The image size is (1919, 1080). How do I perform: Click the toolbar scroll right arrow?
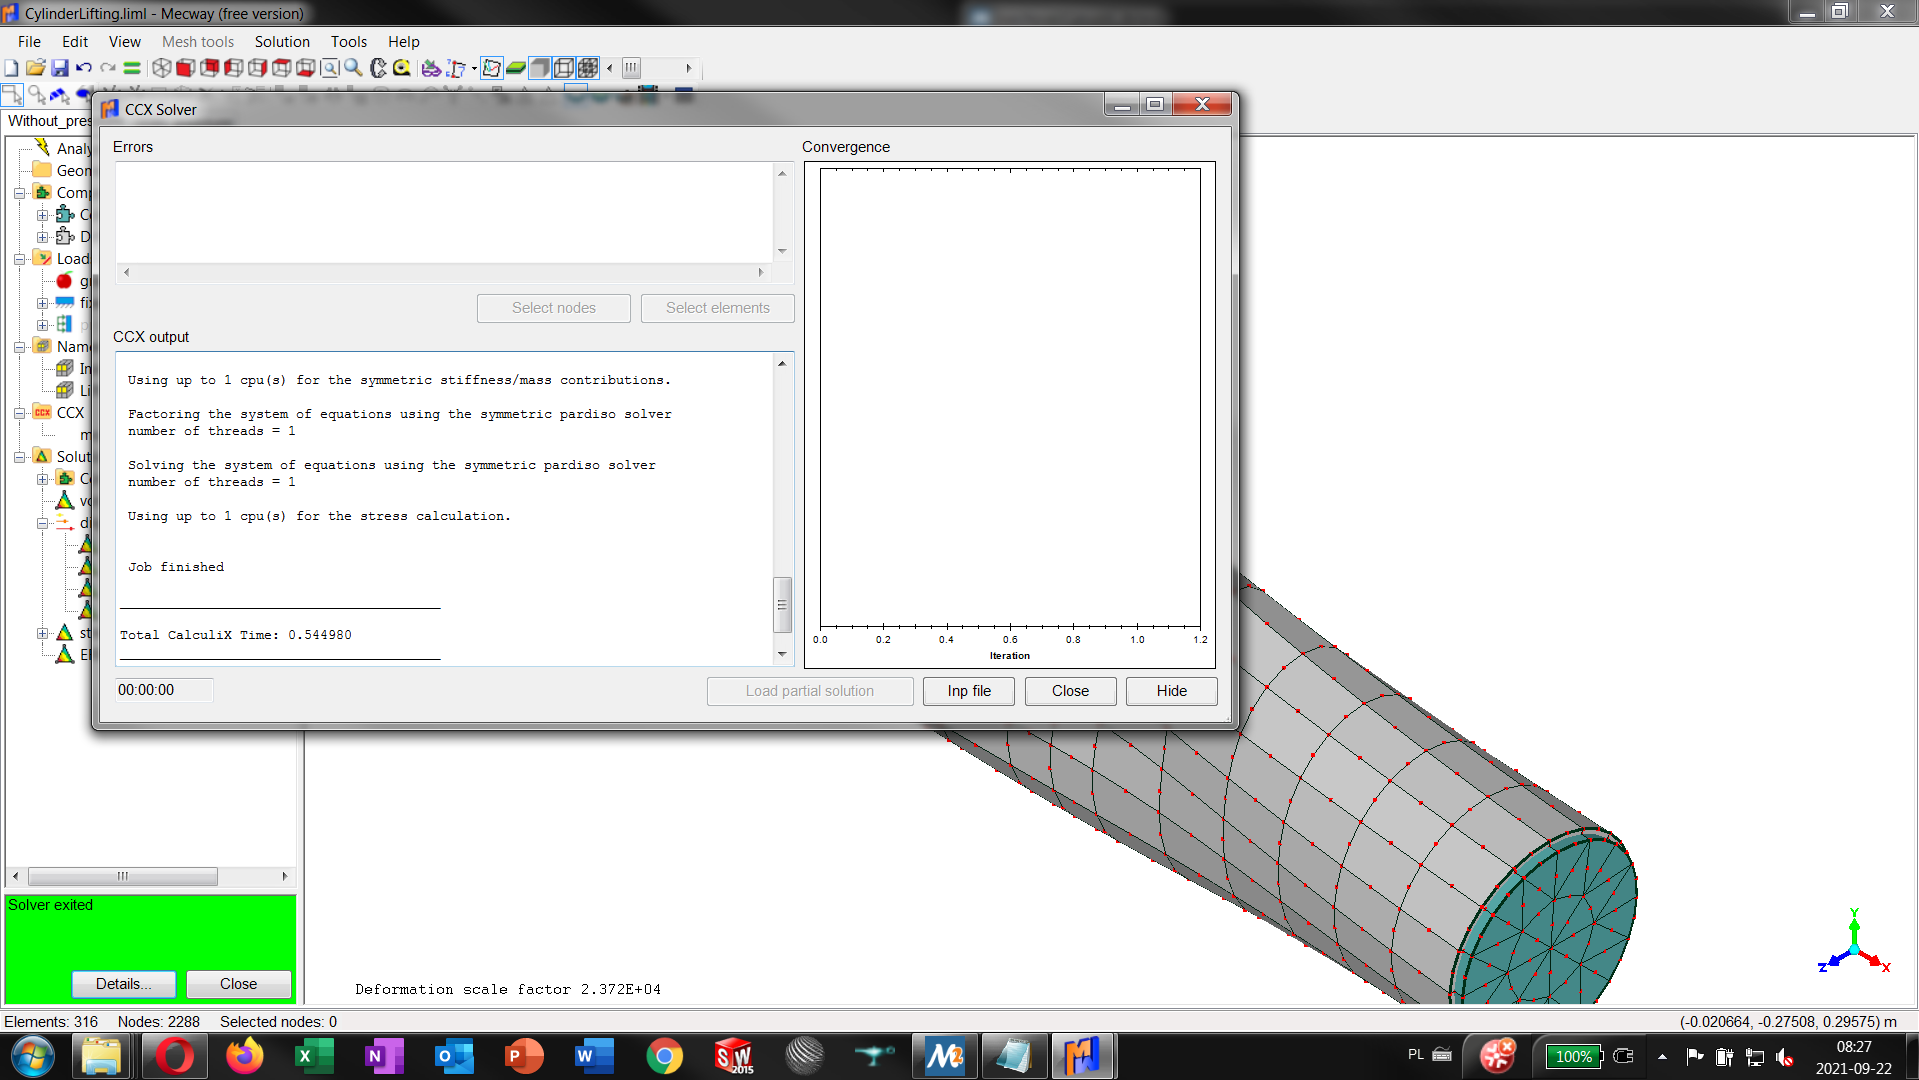688,68
